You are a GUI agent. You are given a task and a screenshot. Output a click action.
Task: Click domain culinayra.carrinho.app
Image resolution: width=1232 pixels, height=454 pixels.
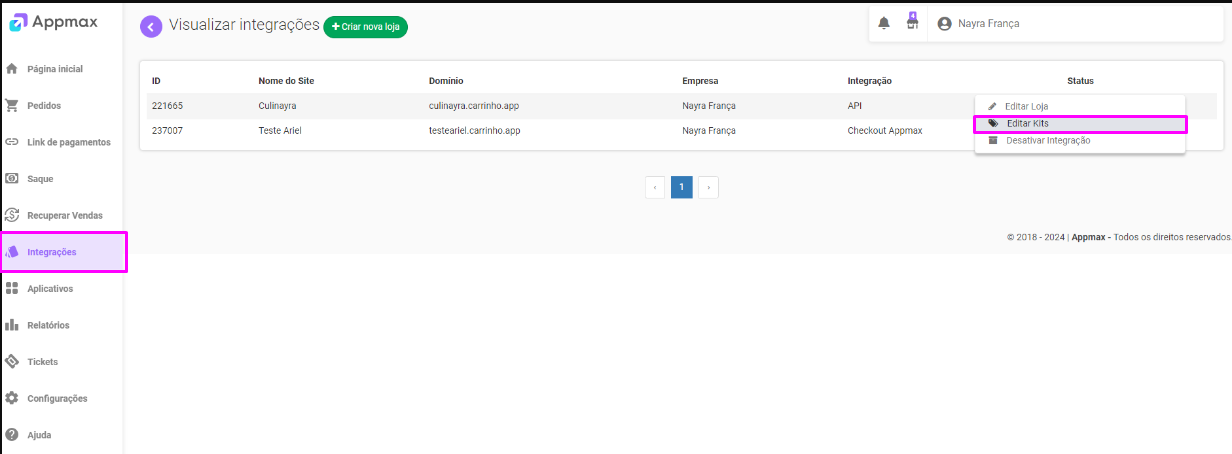point(475,105)
